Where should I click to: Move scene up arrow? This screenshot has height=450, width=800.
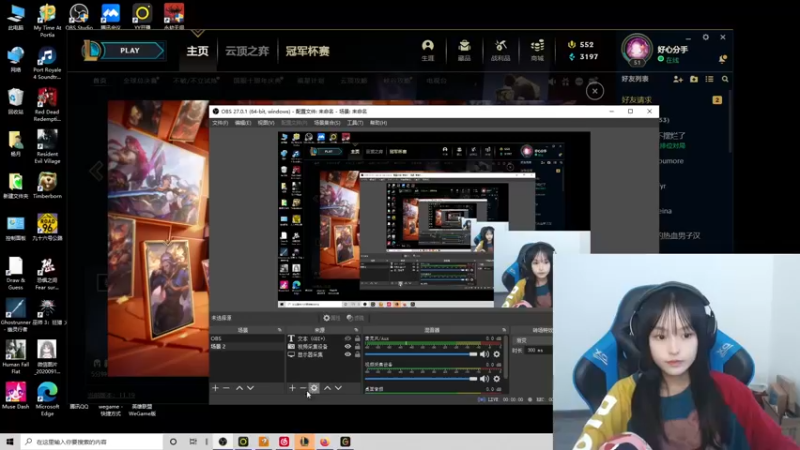click(239, 388)
